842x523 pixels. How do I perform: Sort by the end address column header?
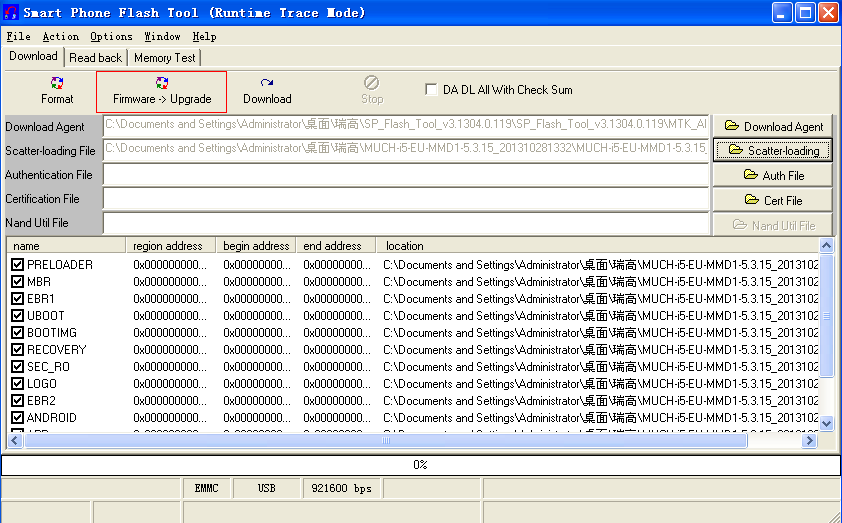tap(336, 246)
